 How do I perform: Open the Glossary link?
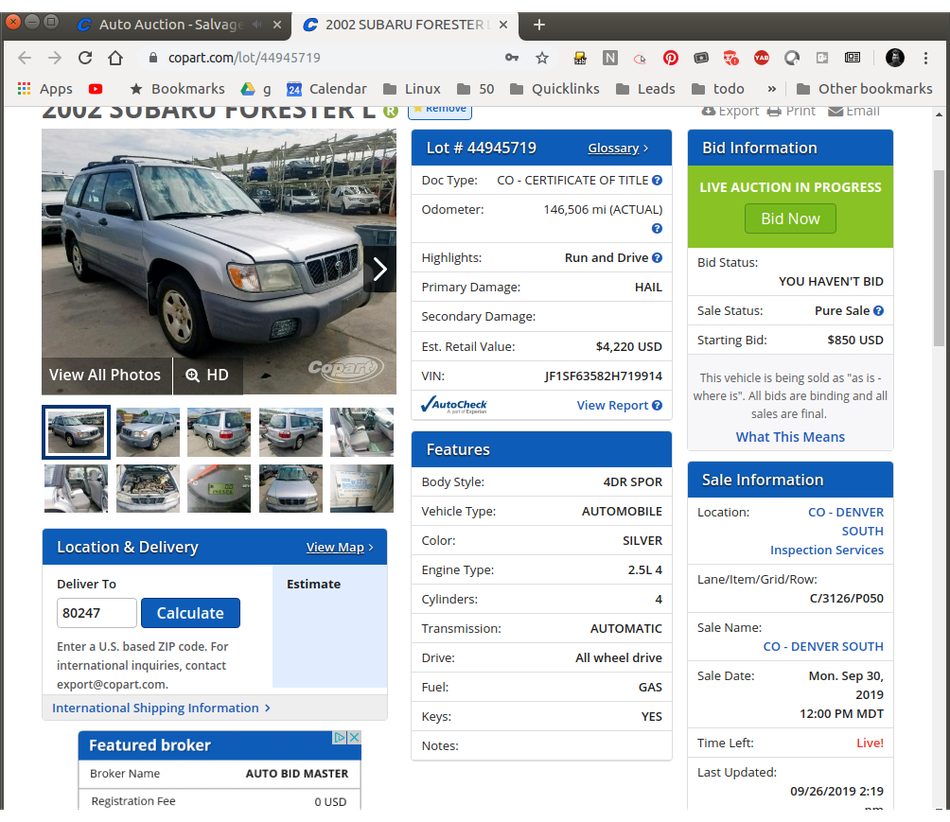(618, 148)
